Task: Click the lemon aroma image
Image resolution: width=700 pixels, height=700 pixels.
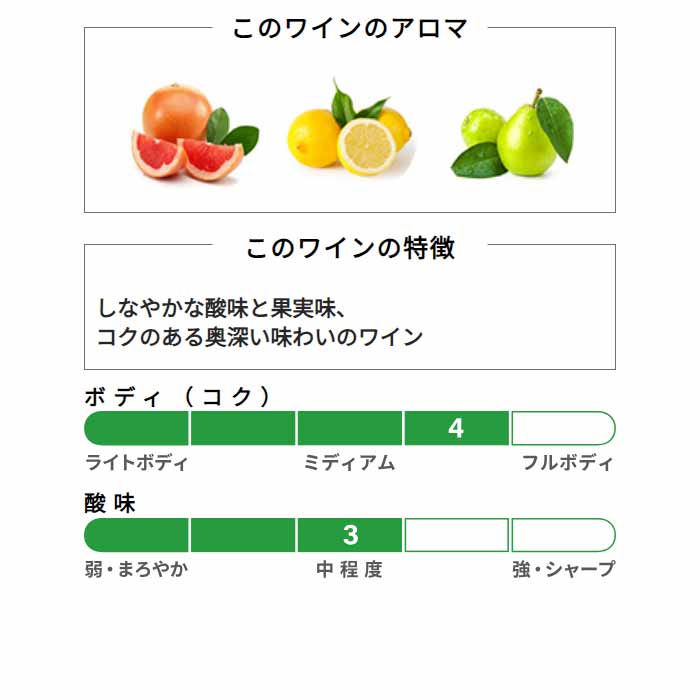Action: pos(350,128)
